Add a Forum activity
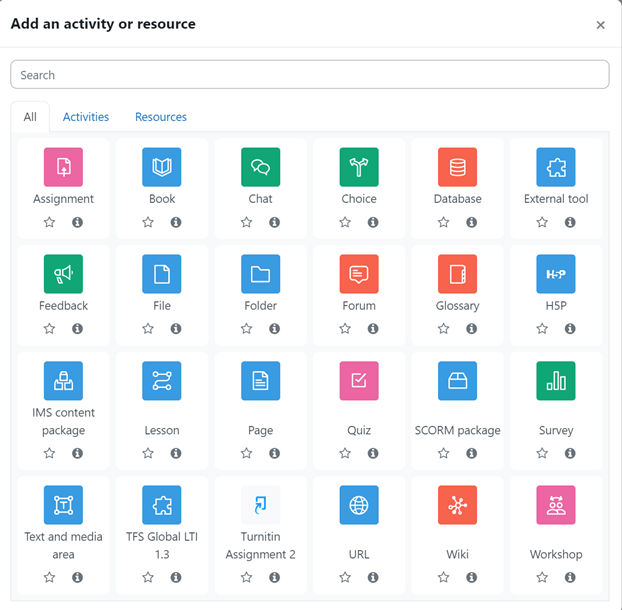 pos(359,274)
